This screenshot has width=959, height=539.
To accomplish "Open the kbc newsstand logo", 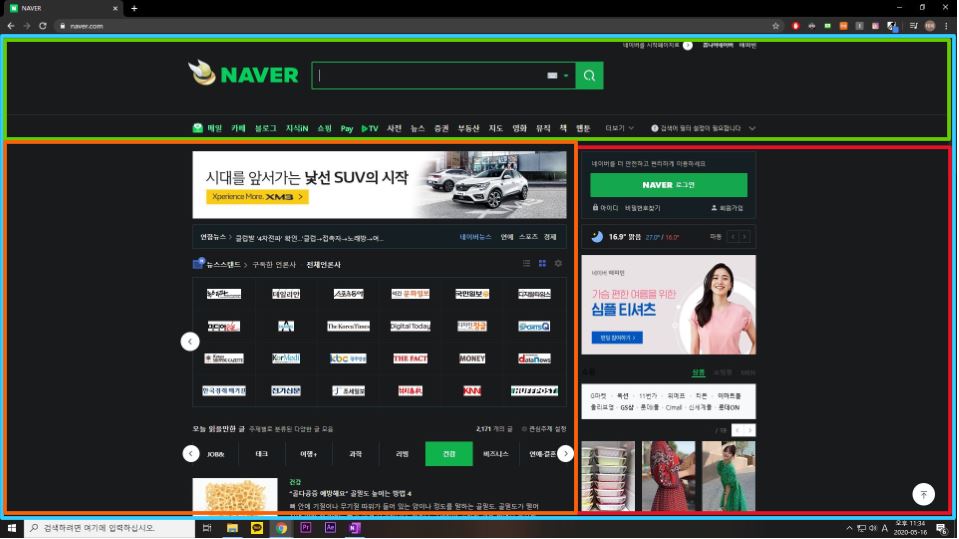I will (x=348, y=359).
